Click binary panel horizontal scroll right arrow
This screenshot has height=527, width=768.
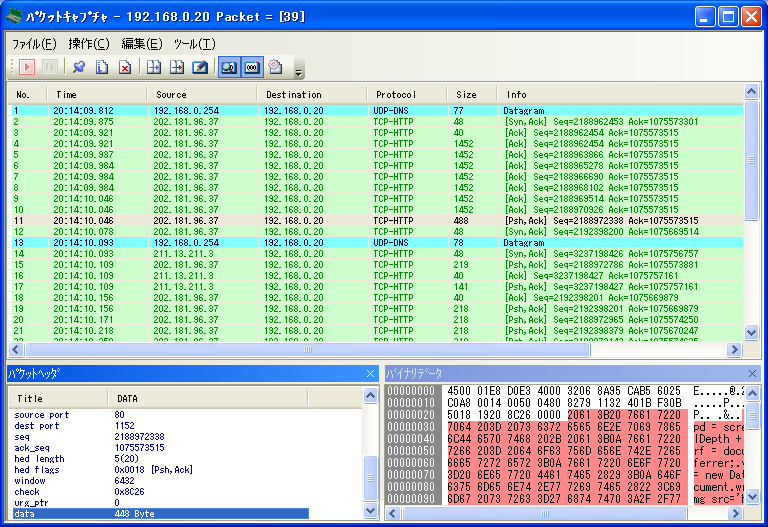(x=735, y=513)
